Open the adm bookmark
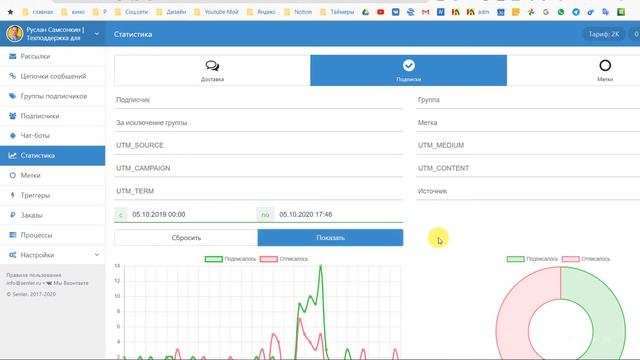Viewport: 640px width, 360px height. (478, 12)
